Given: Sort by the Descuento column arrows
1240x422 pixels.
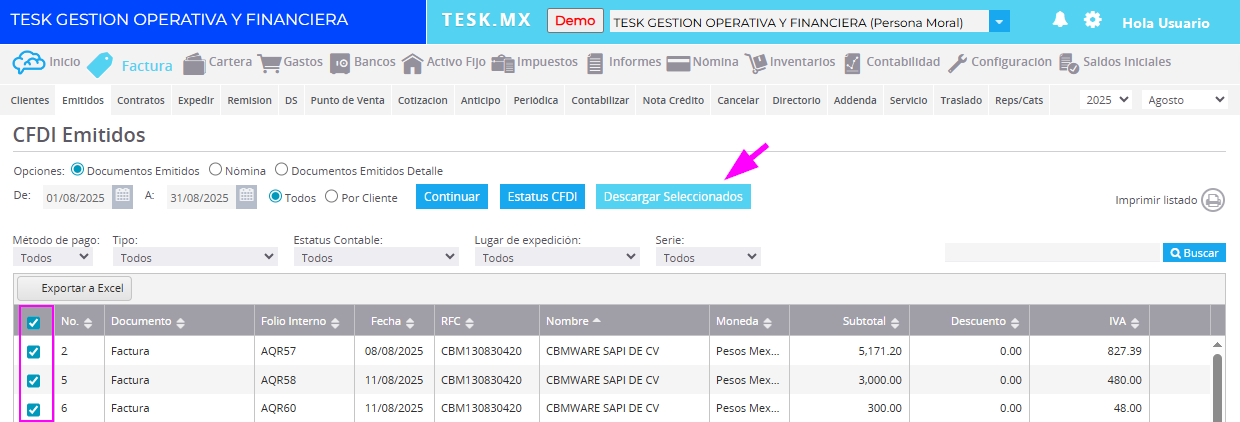Looking at the screenshot, I should click(x=1015, y=322).
